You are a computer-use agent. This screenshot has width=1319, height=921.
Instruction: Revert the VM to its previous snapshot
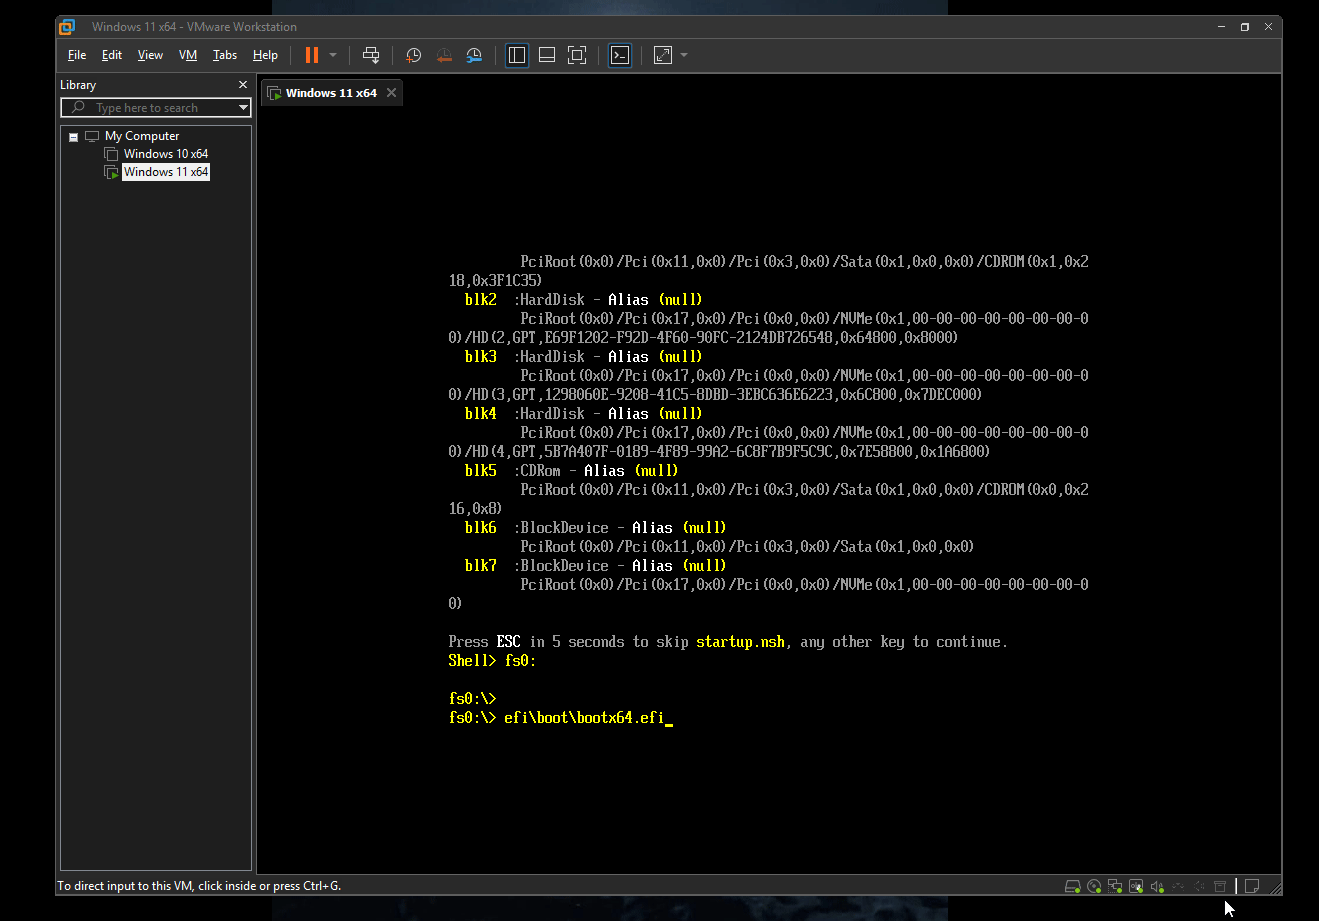444,55
